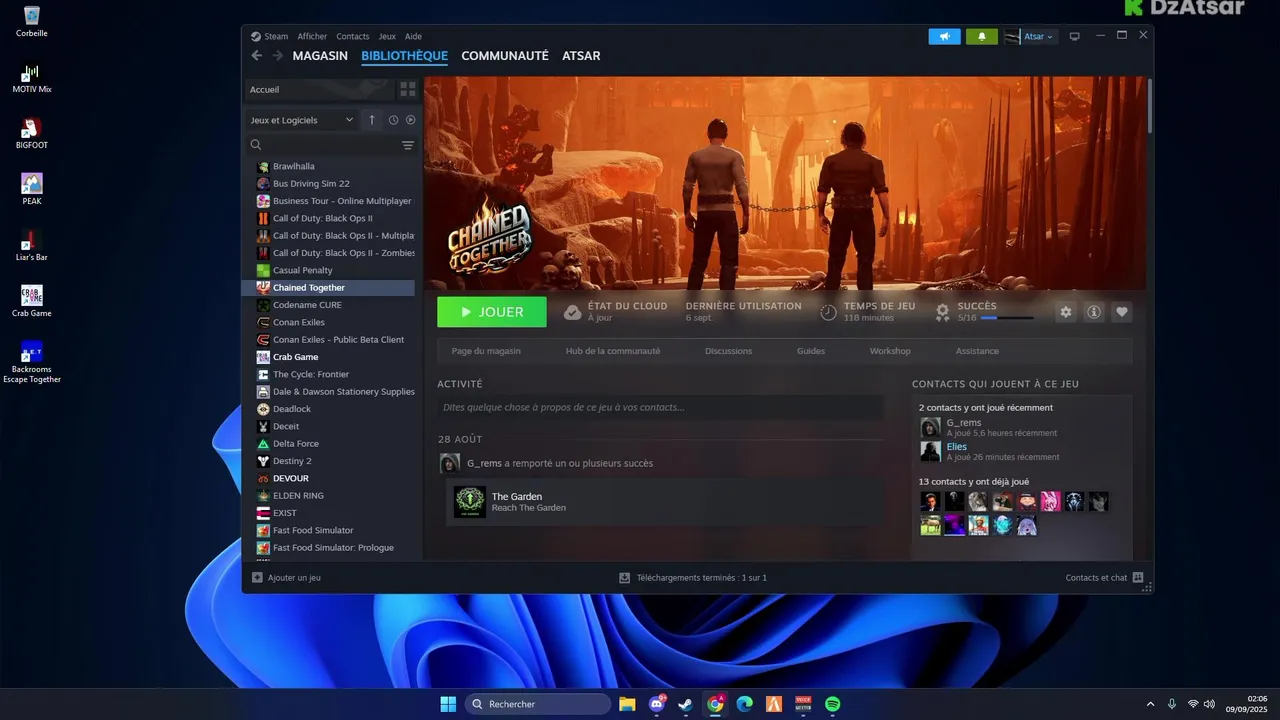Click the green JOUER button

pos(492,312)
